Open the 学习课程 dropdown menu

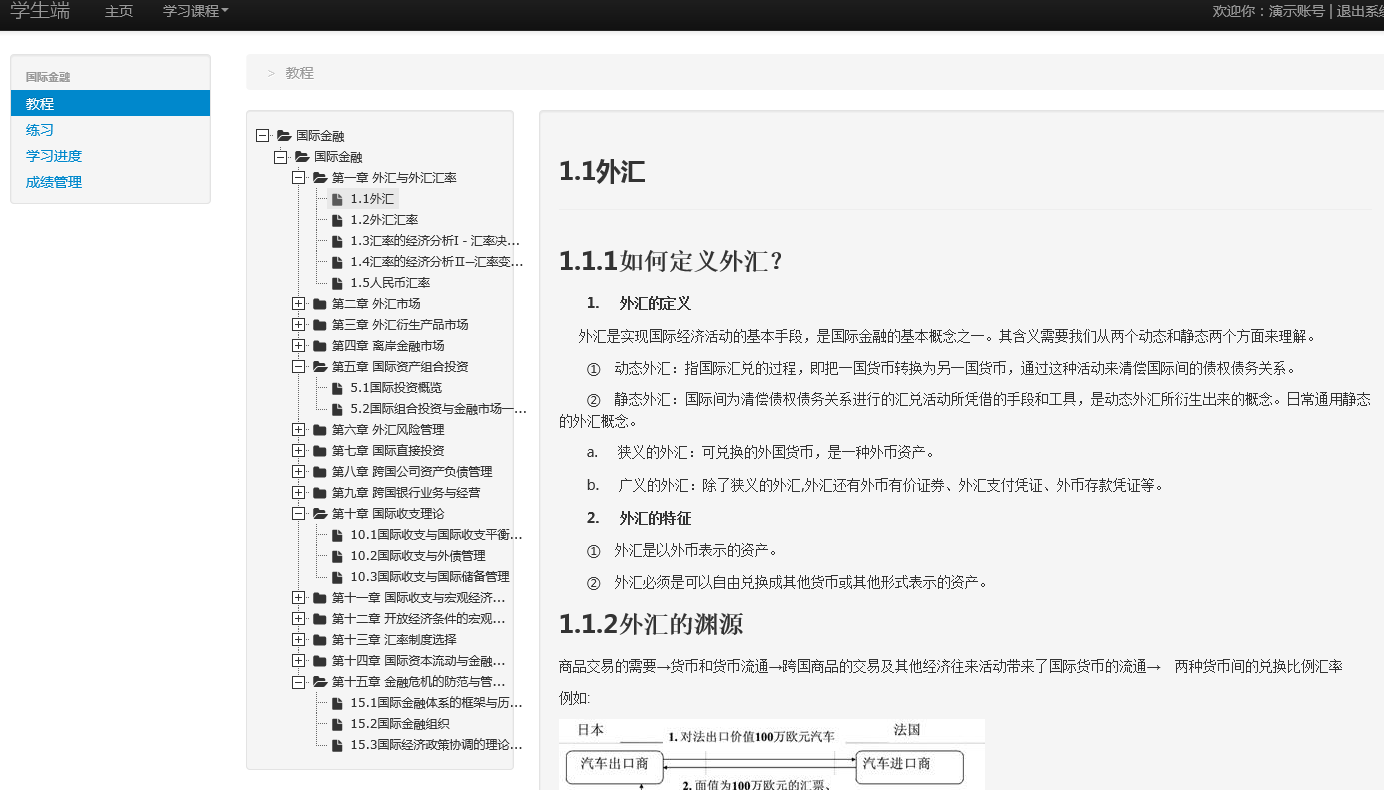pyautogui.click(x=195, y=11)
